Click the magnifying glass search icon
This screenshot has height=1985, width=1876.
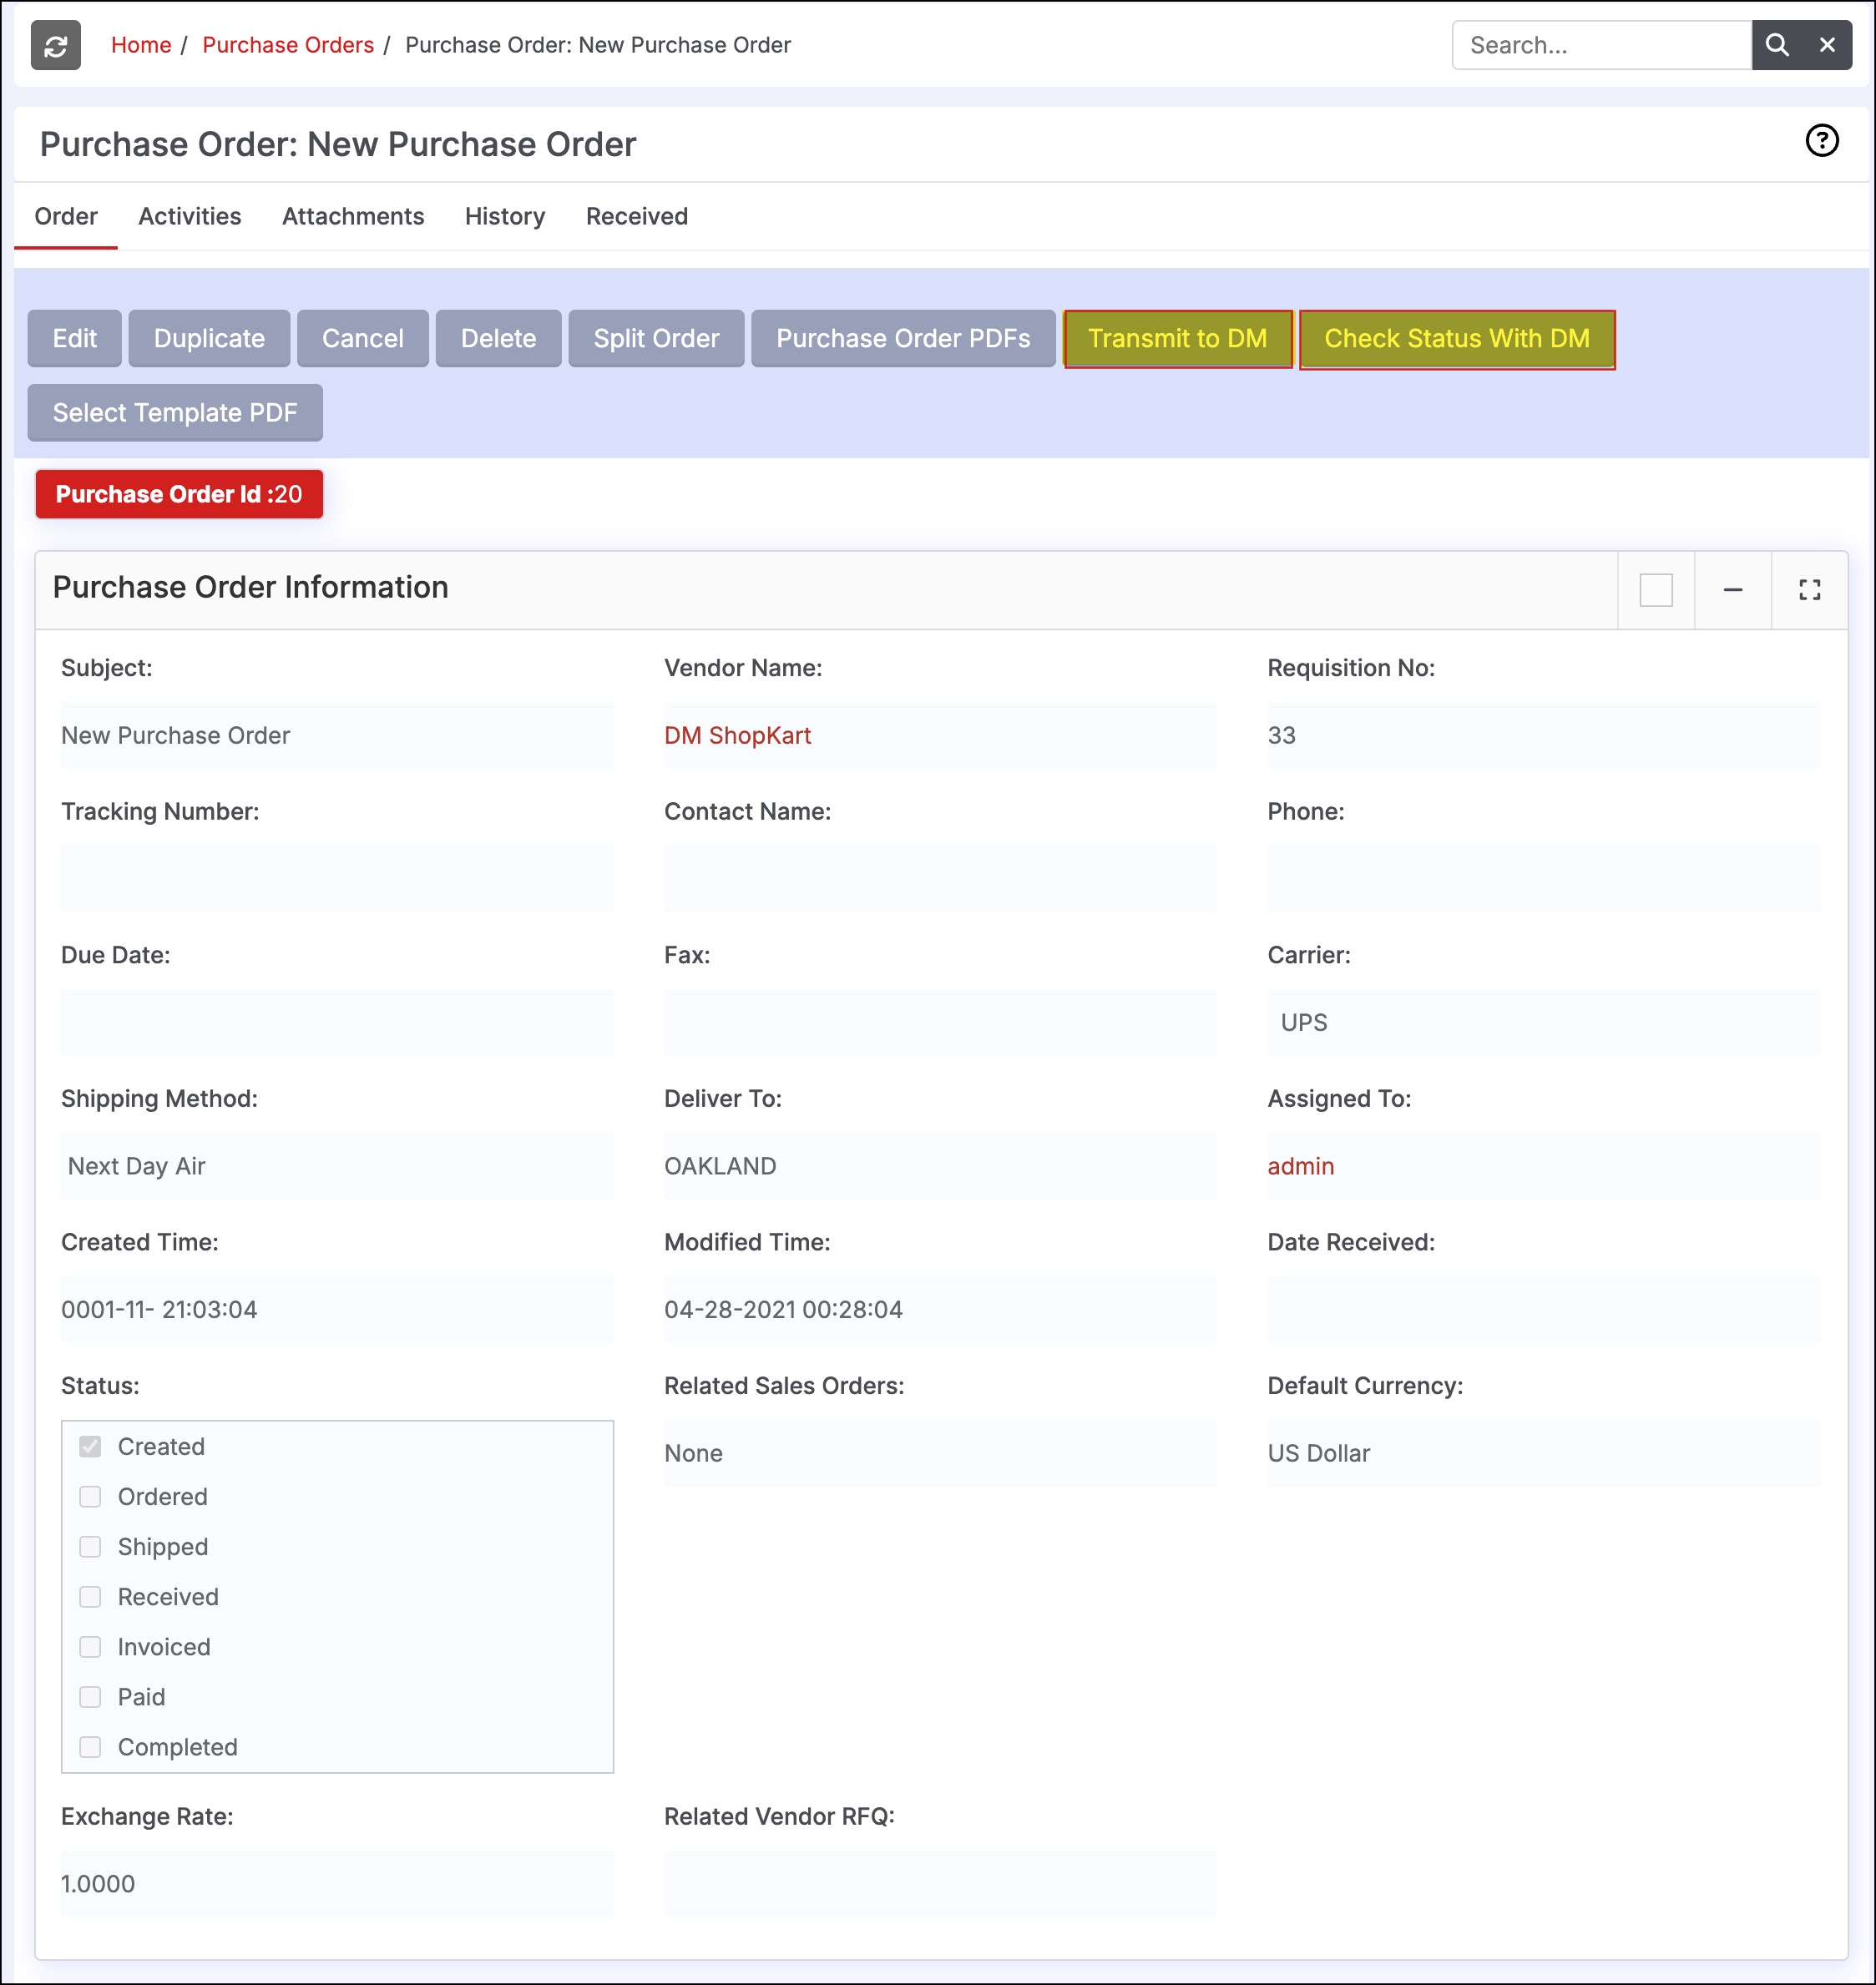click(x=1776, y=45)
